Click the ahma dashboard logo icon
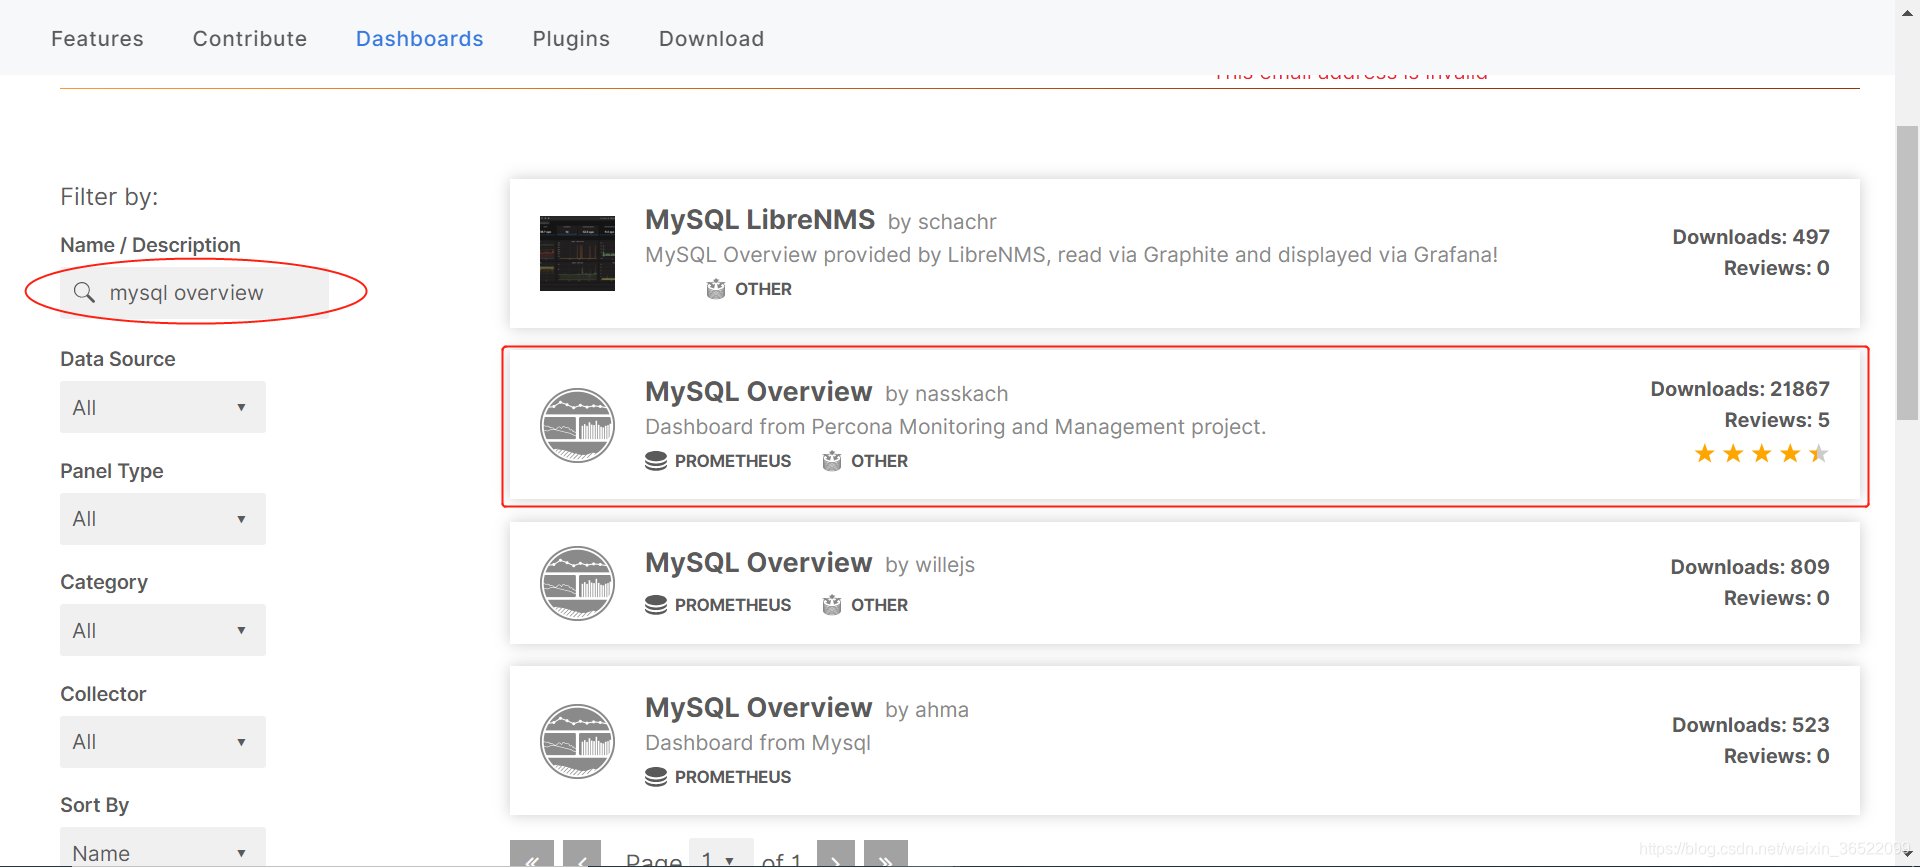This screenshot has width=1920, height=867. [x=577, y=741]
